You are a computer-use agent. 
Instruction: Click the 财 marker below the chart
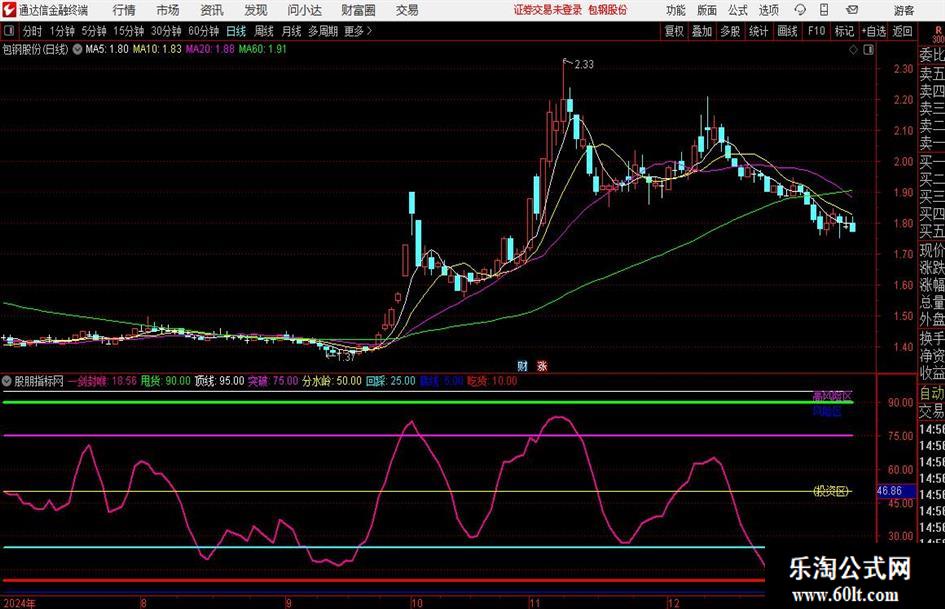coord(523,366)
